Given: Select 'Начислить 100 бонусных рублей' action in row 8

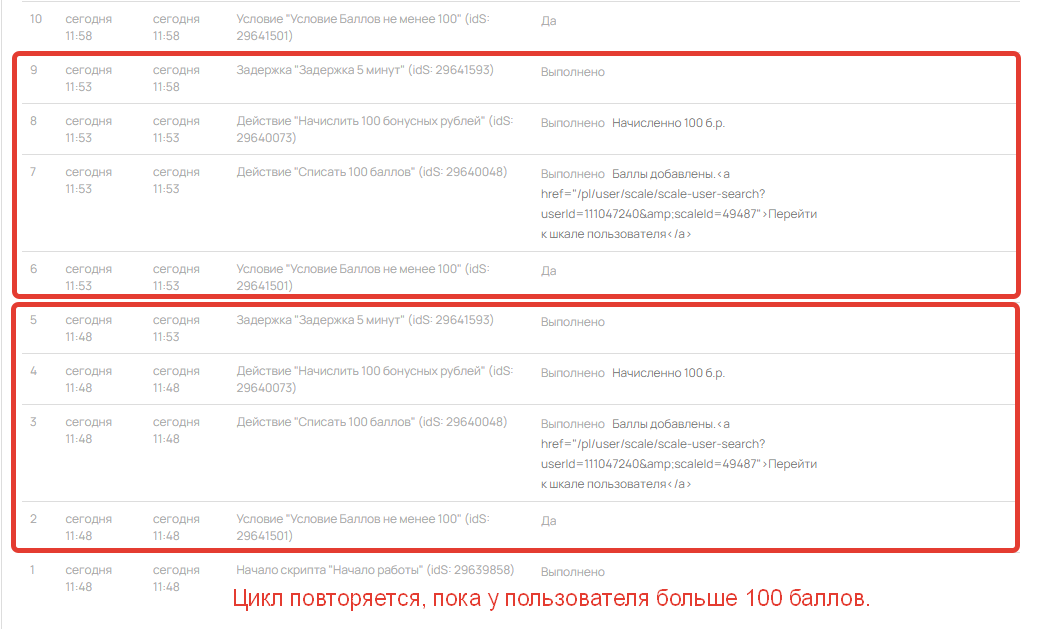Looking at the screenshot, I should click(x=375, y=129).
